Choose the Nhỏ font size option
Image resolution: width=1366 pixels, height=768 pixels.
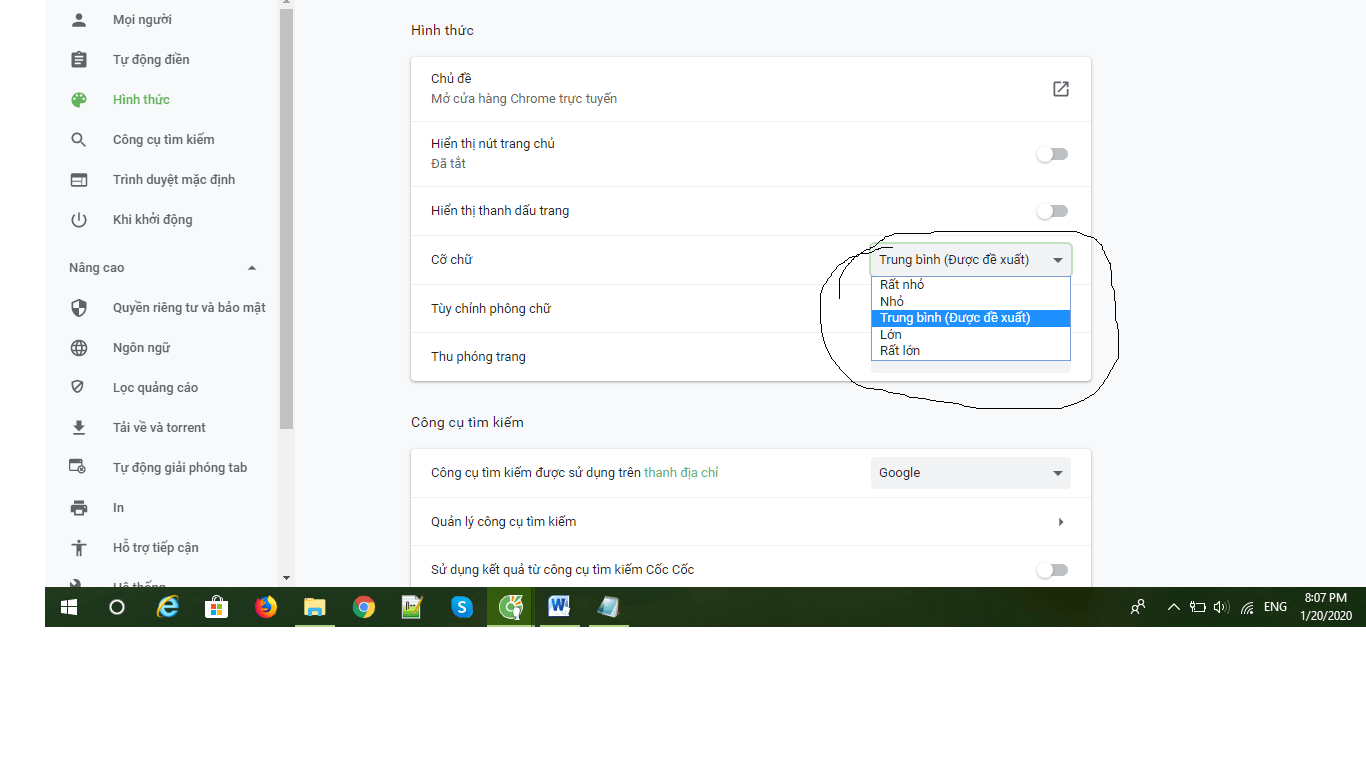(892, 302)
